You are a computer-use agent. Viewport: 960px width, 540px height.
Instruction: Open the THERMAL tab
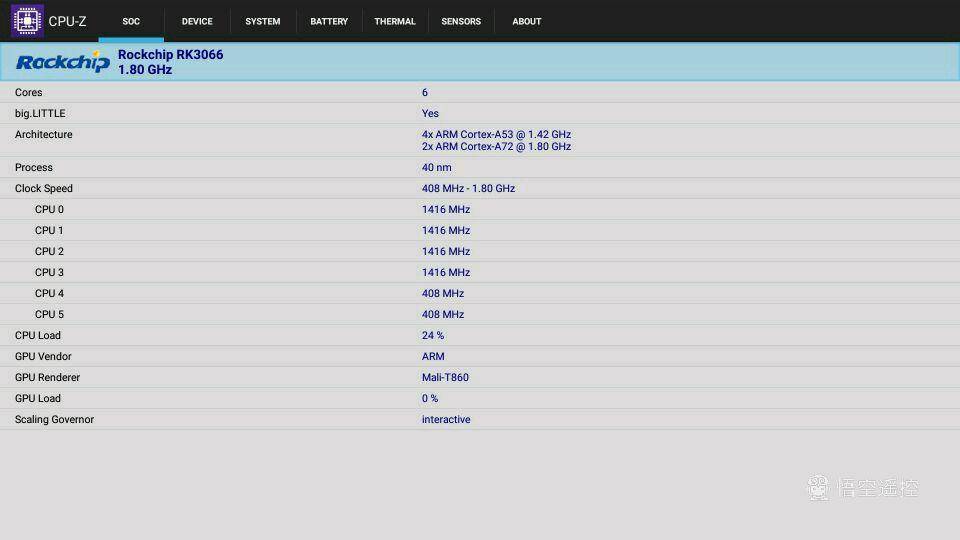[395, 21]
